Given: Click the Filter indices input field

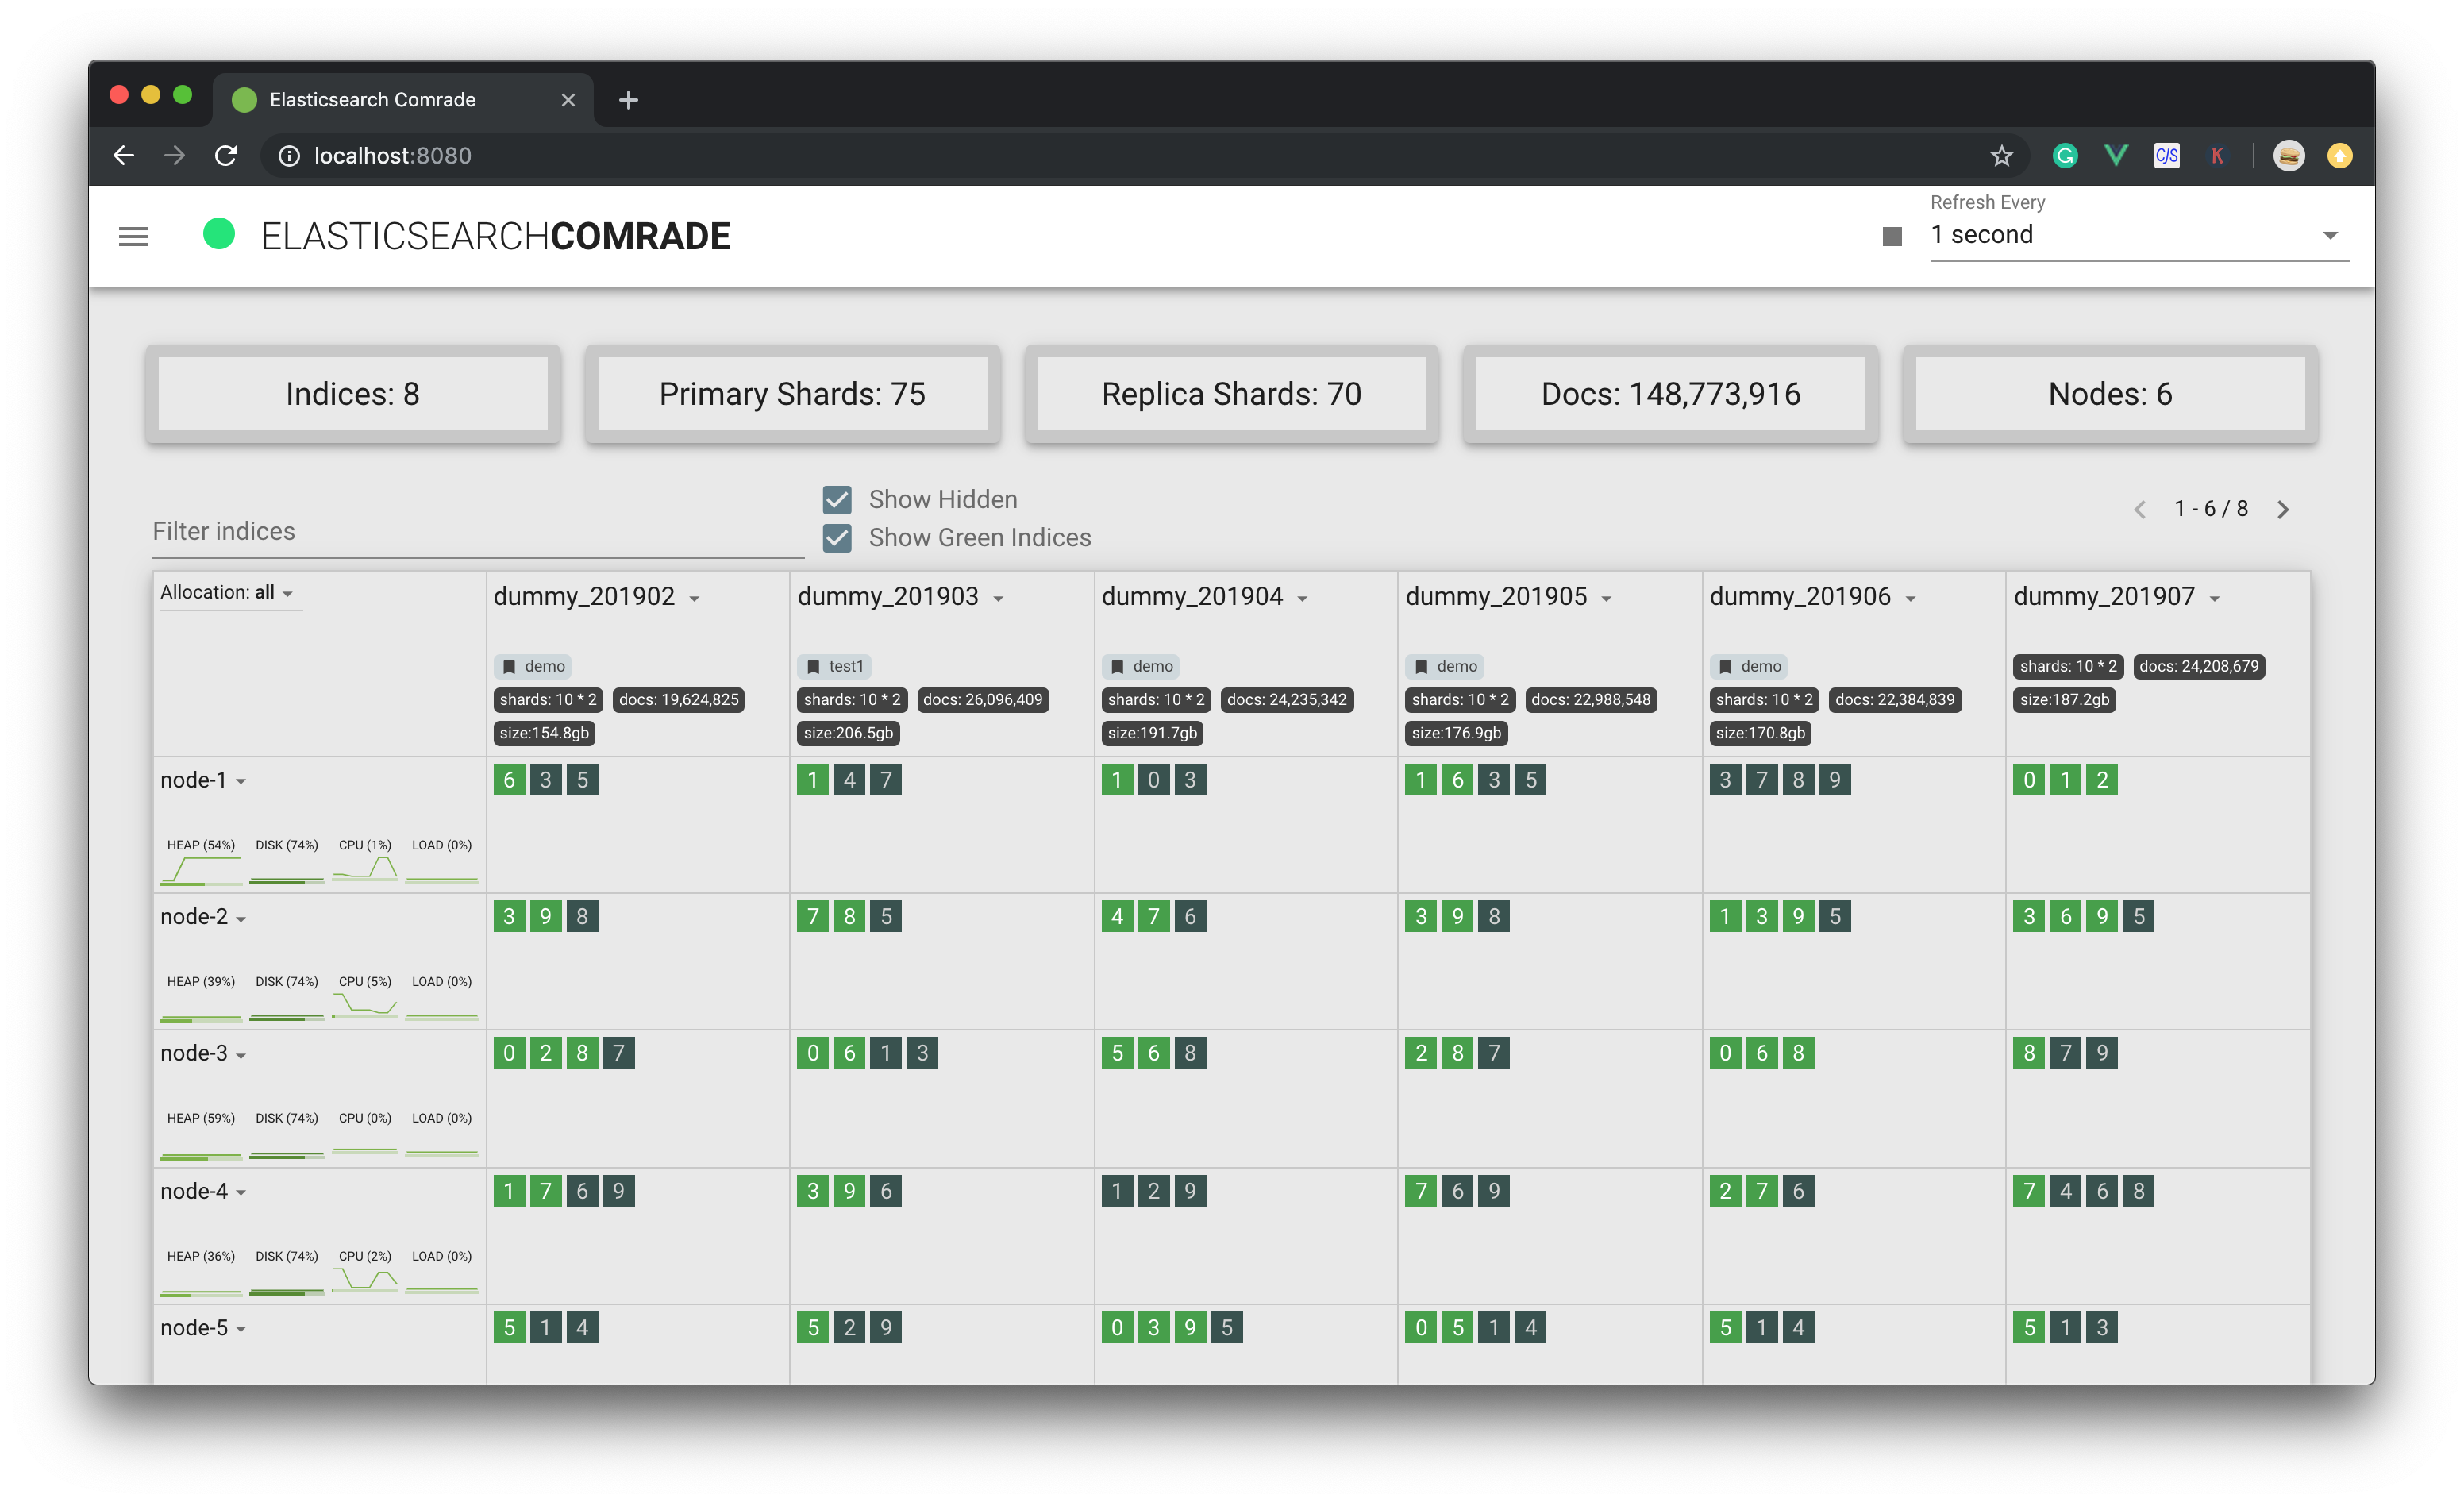Looking at the screenshot, I should coord(478,532).
